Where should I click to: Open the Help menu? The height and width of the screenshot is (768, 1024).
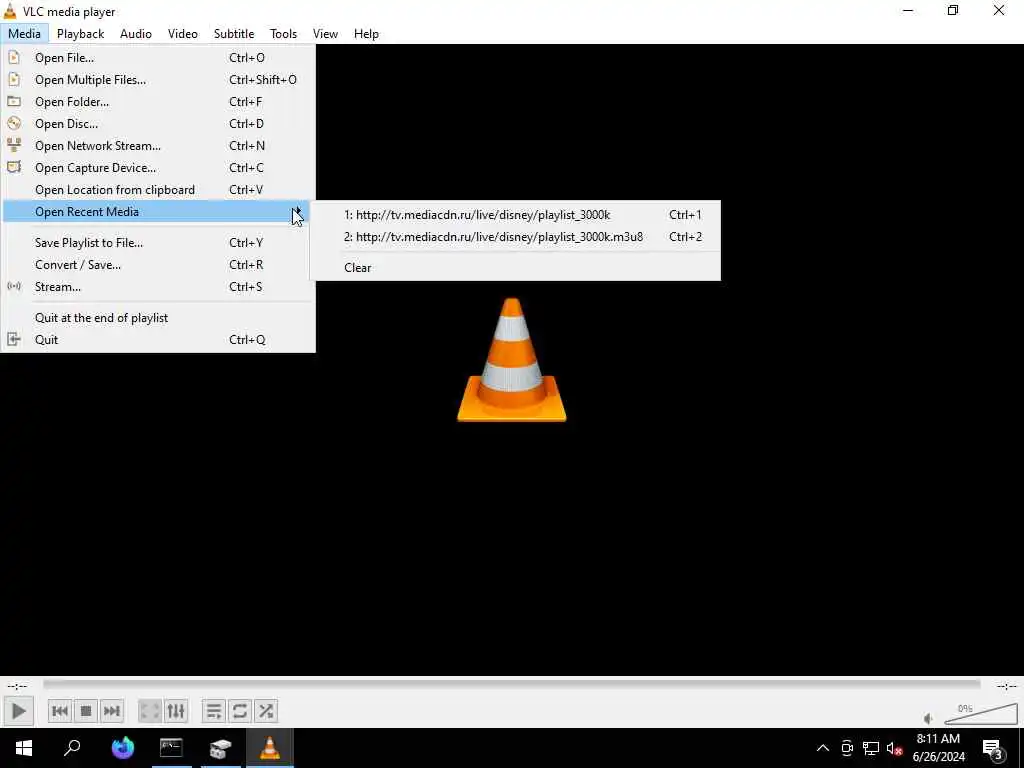point(366,33)
